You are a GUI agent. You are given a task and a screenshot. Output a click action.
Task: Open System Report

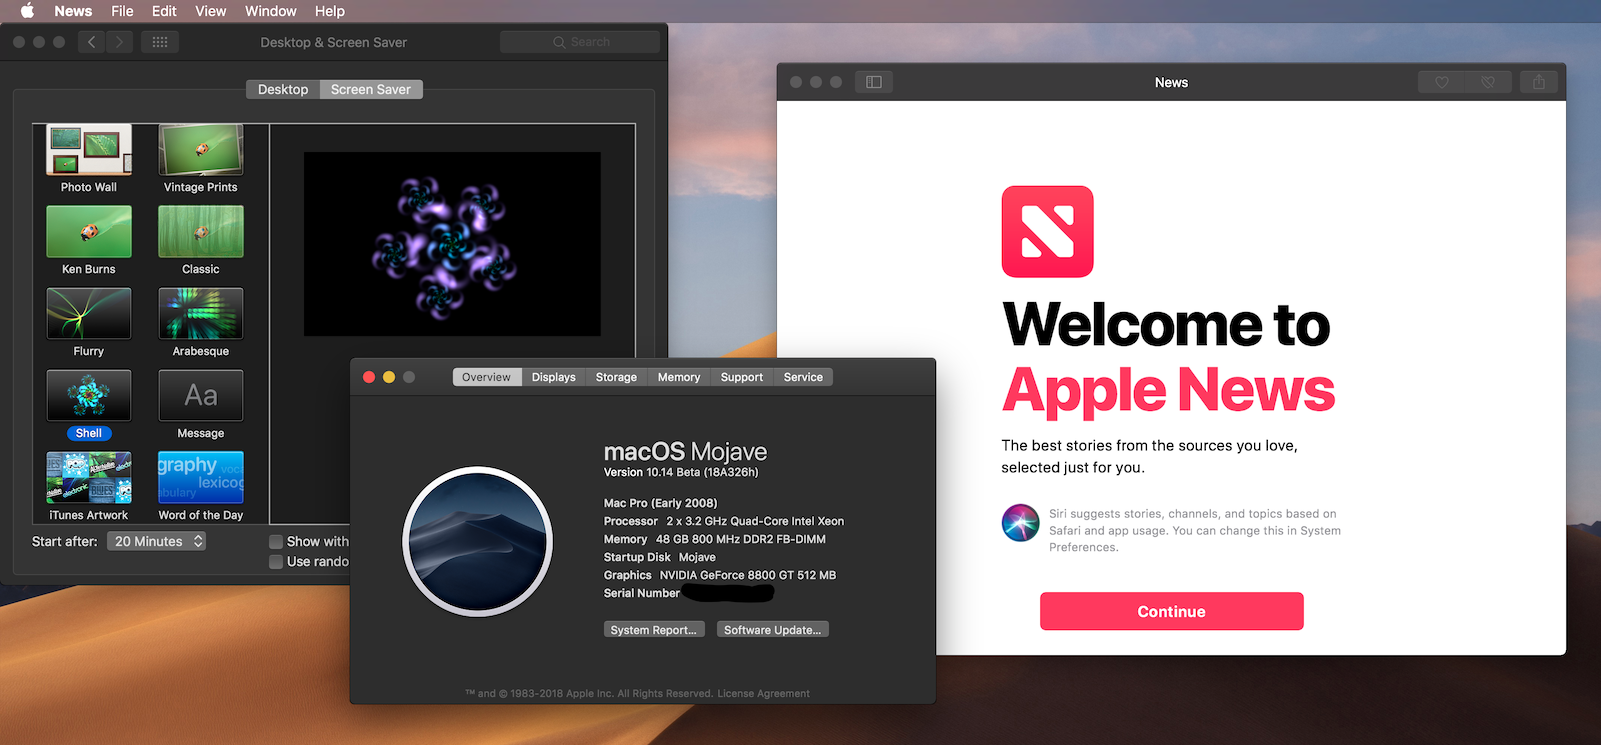654,629
